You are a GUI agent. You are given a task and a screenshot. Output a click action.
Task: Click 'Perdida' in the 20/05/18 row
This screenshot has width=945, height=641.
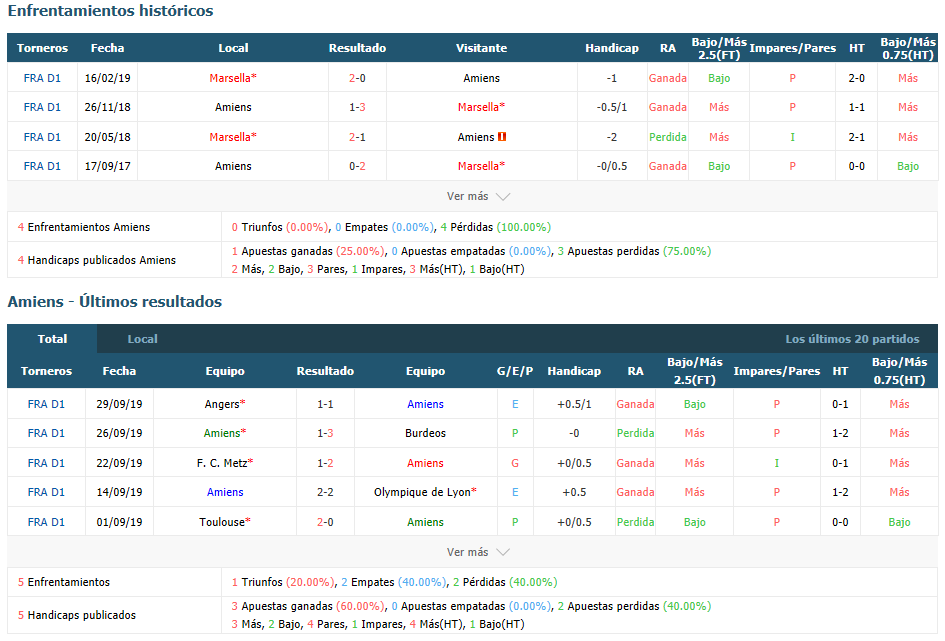668,137
